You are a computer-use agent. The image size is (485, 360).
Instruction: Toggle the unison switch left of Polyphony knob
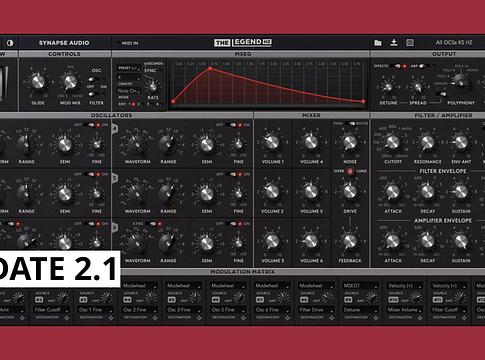pos(442,94)
